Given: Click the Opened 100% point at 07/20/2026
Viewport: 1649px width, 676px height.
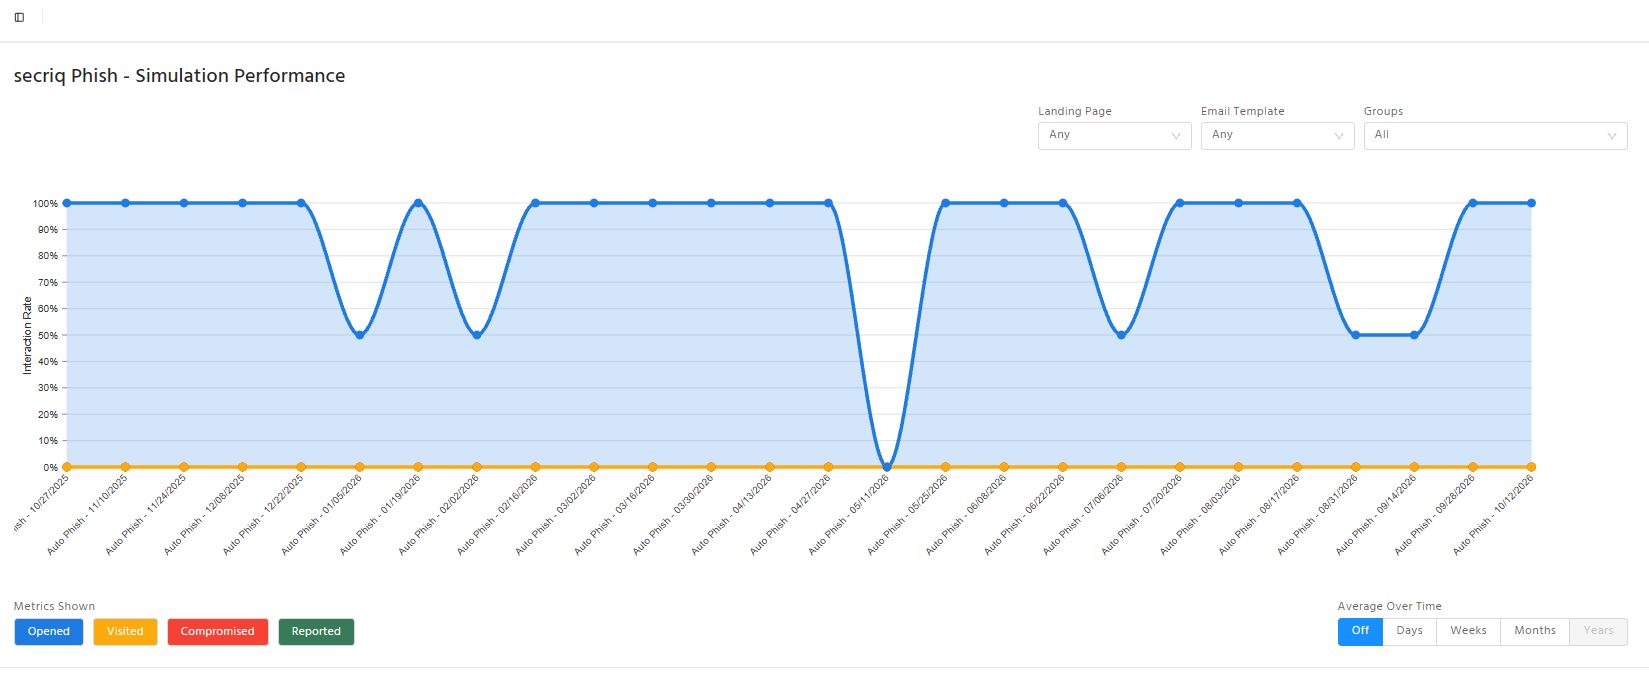Looking at the screenshot, I should click(x=1180, y=203).
